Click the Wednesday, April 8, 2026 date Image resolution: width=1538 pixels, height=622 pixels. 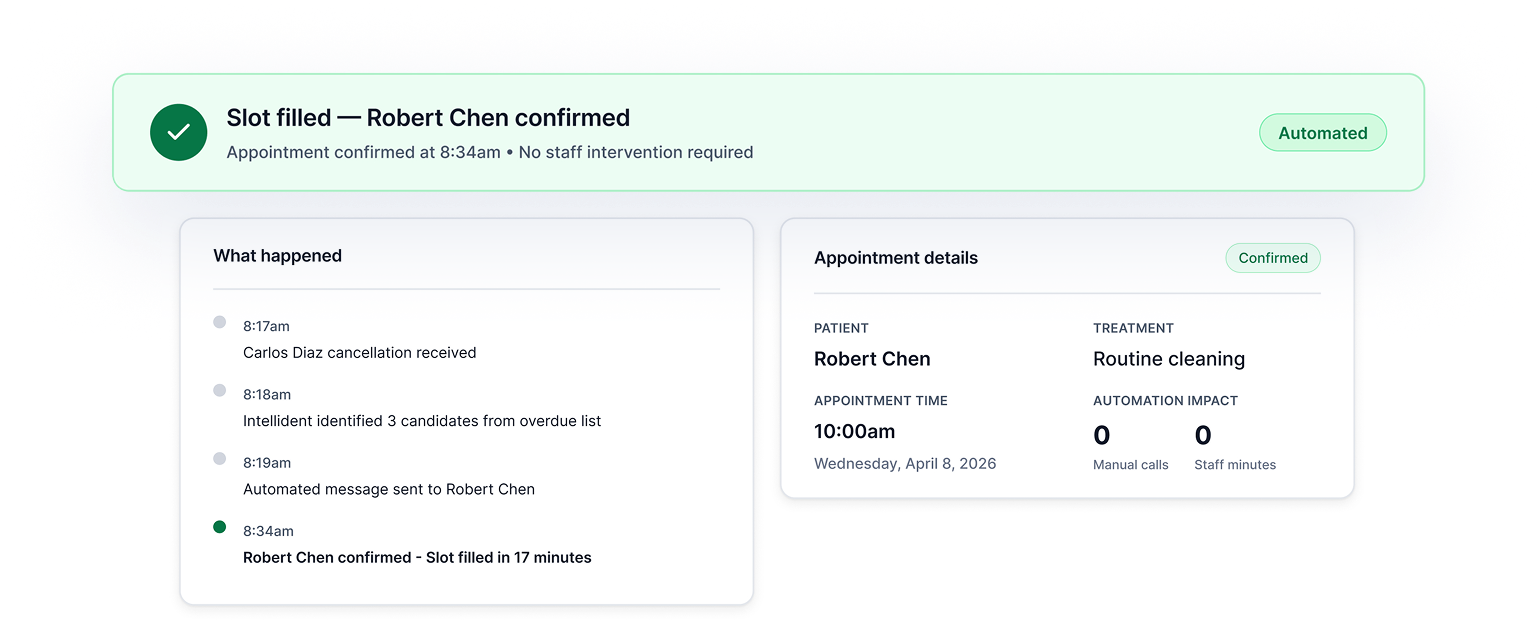905,464
